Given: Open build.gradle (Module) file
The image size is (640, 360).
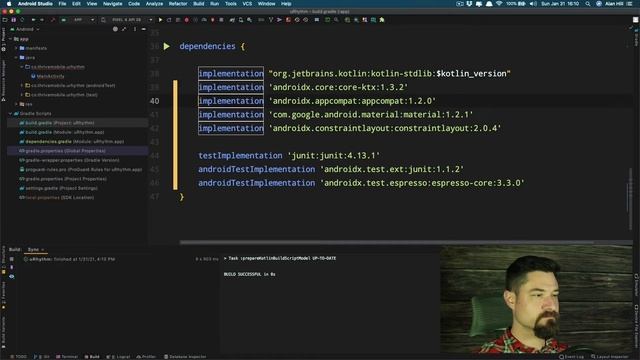Looking at the screenshot, I should [x=62, y=132].
